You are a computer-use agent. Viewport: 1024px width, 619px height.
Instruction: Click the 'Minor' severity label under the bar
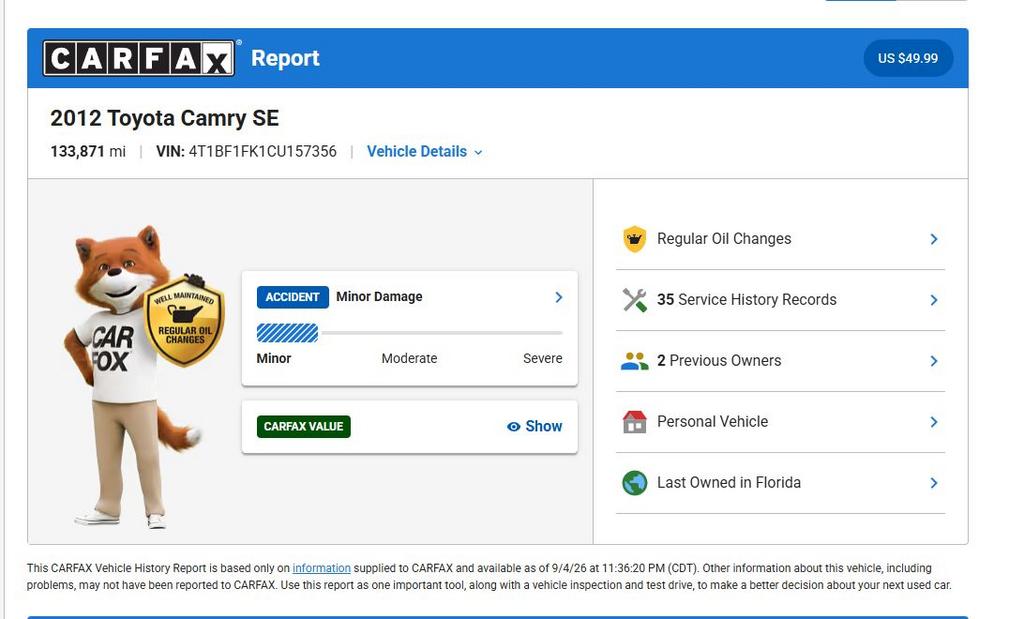pos(274,358)
